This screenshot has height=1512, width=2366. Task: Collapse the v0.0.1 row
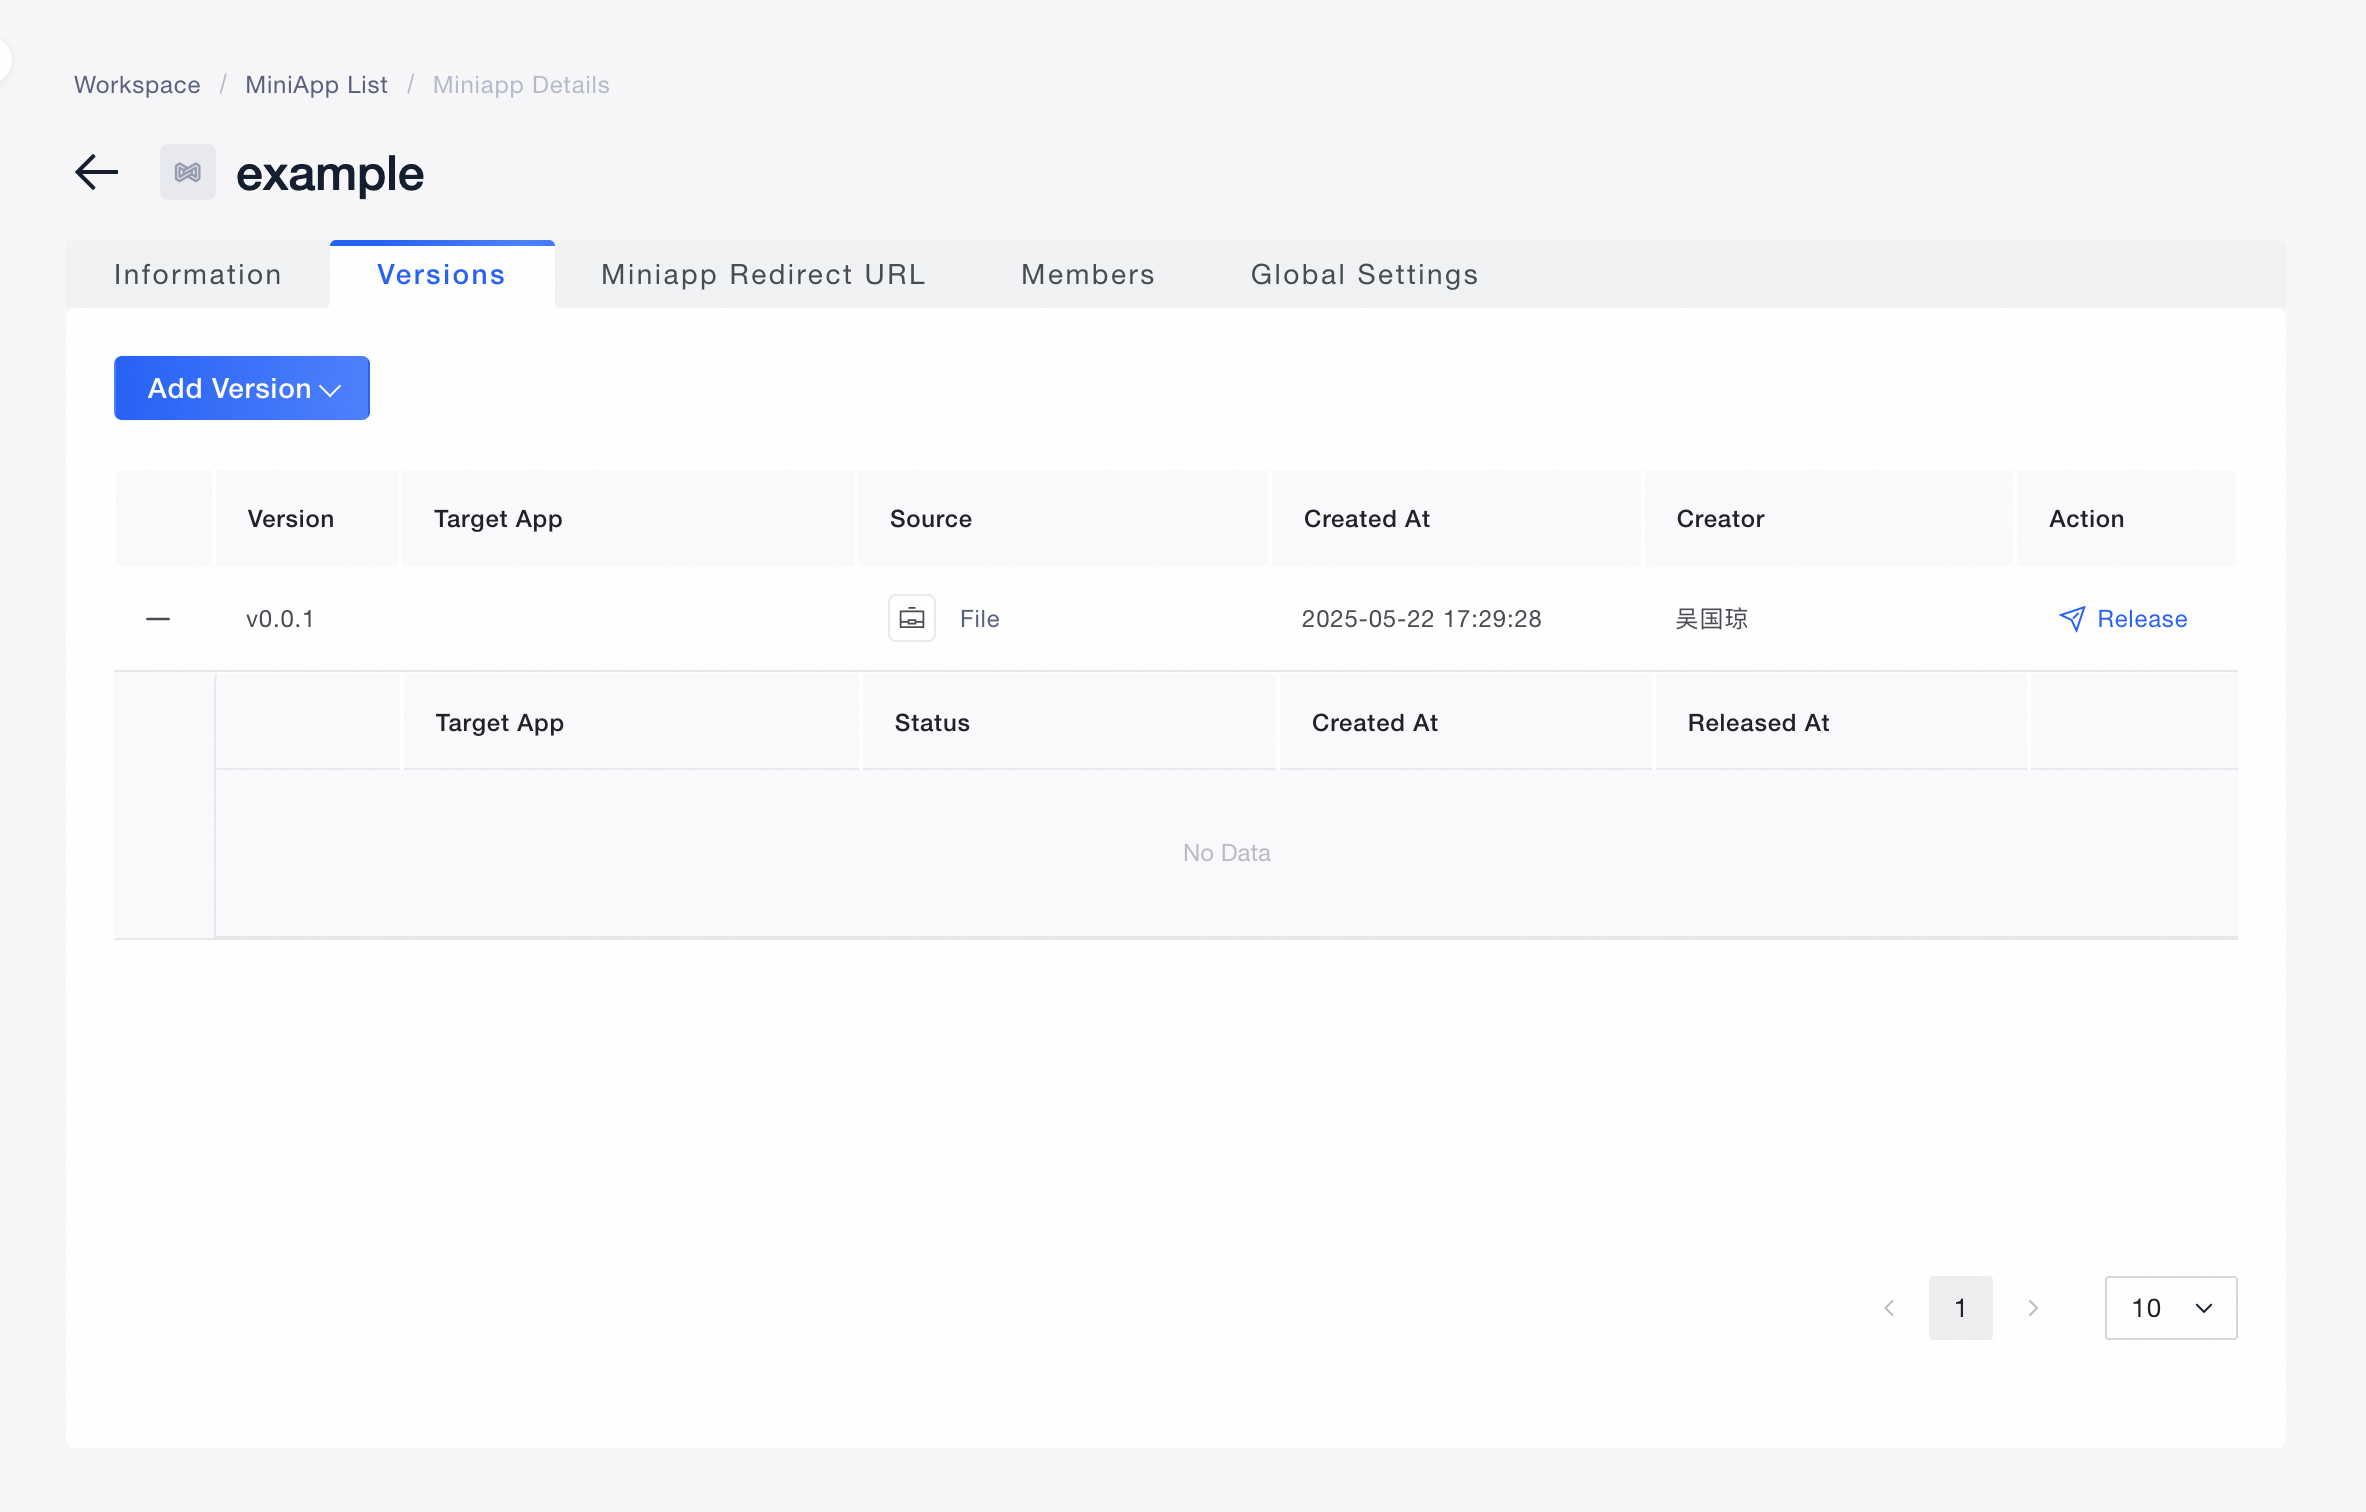coord(158,619)
